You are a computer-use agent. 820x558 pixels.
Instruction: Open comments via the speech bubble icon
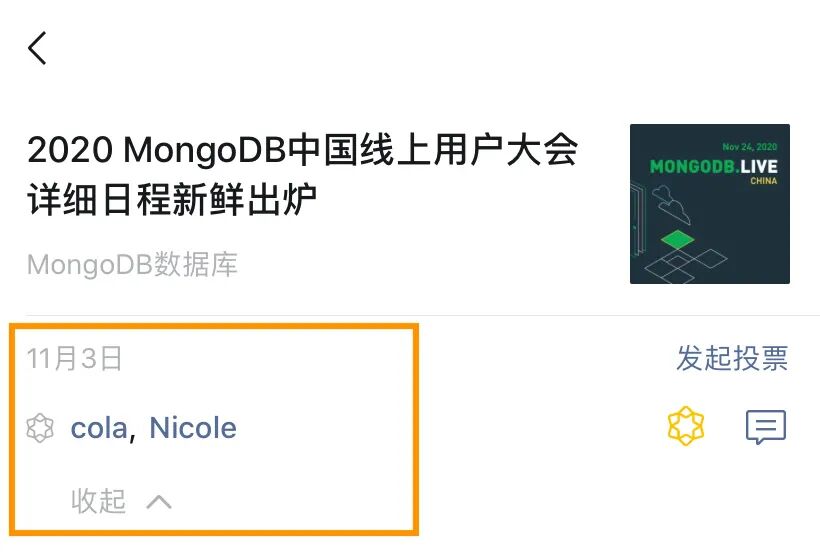[766, 427]
